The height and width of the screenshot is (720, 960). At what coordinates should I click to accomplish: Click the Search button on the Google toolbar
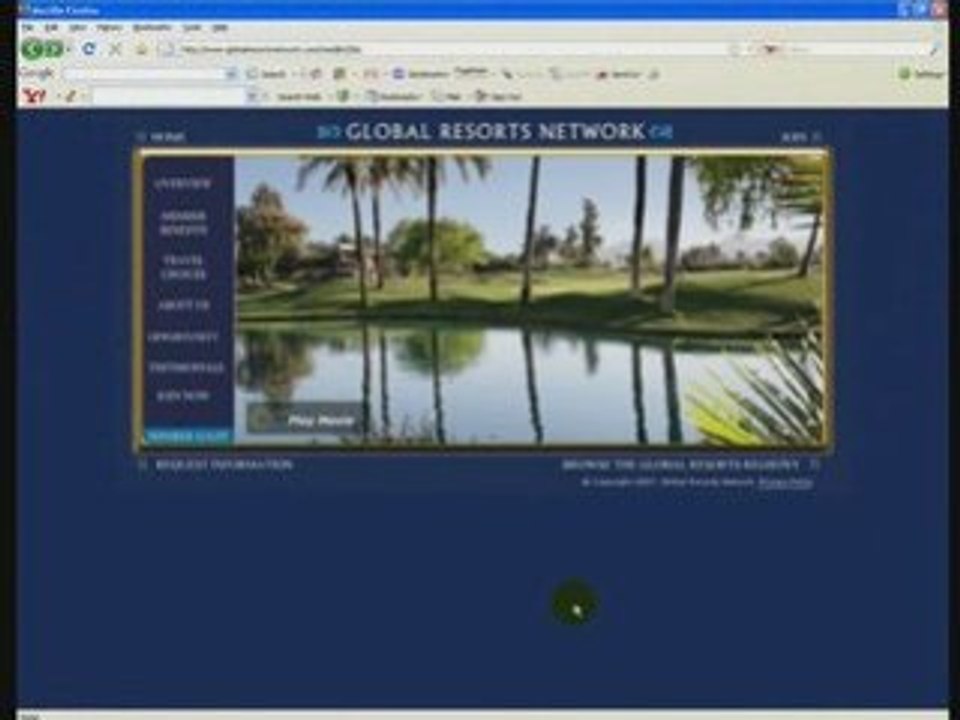click(267, 74)
